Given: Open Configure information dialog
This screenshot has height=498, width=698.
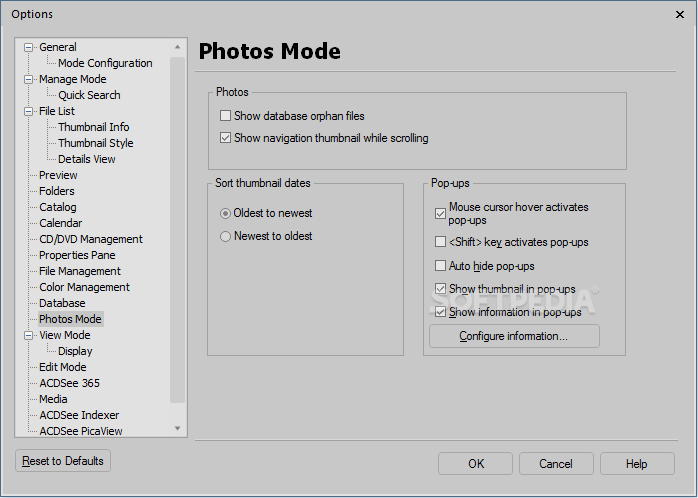Looking at the screenshot, I should [x=514, y=336].
